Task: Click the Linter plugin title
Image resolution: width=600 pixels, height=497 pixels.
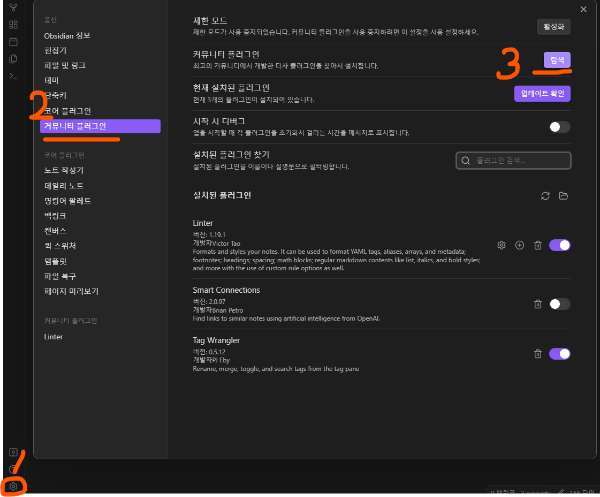Action: pos(203,223)
